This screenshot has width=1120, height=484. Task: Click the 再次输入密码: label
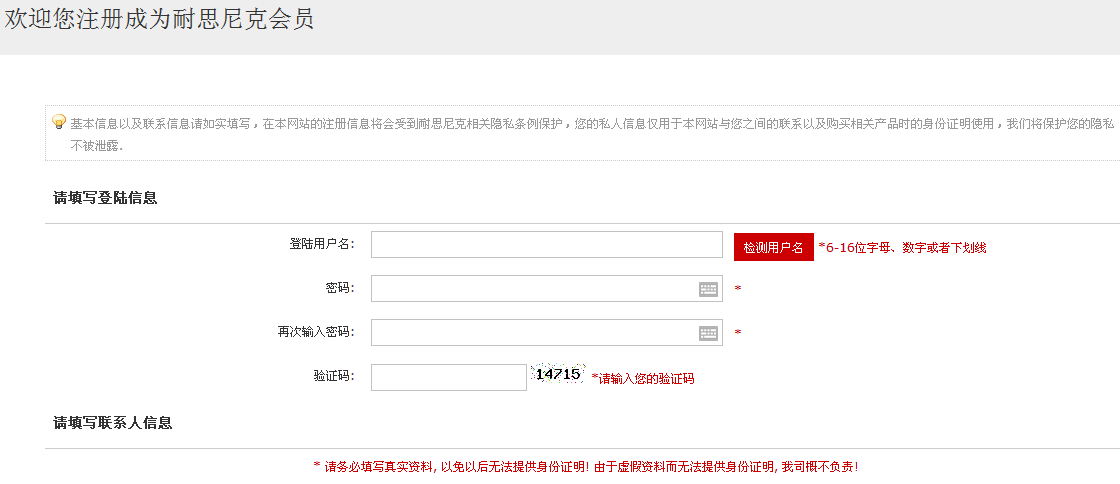(316, 332)
